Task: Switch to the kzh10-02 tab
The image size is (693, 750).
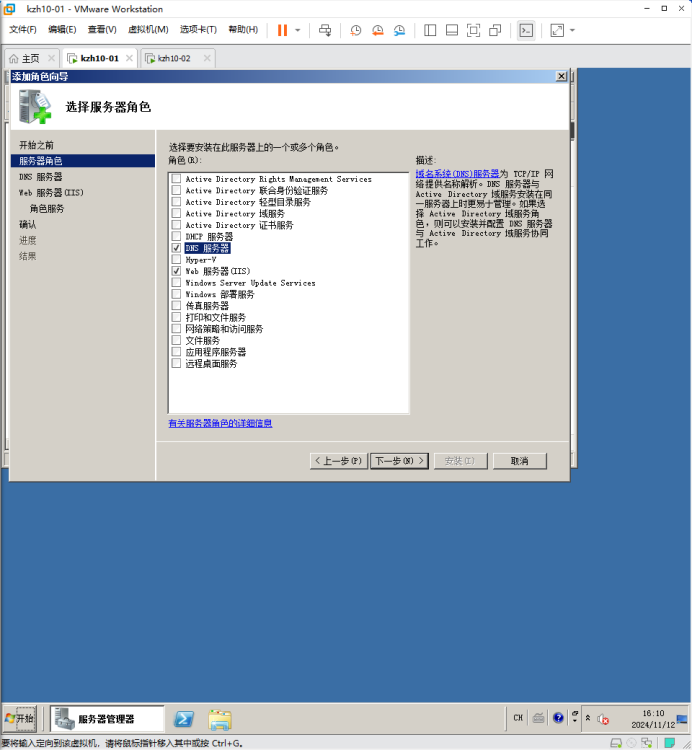Action: pos(174,58)
